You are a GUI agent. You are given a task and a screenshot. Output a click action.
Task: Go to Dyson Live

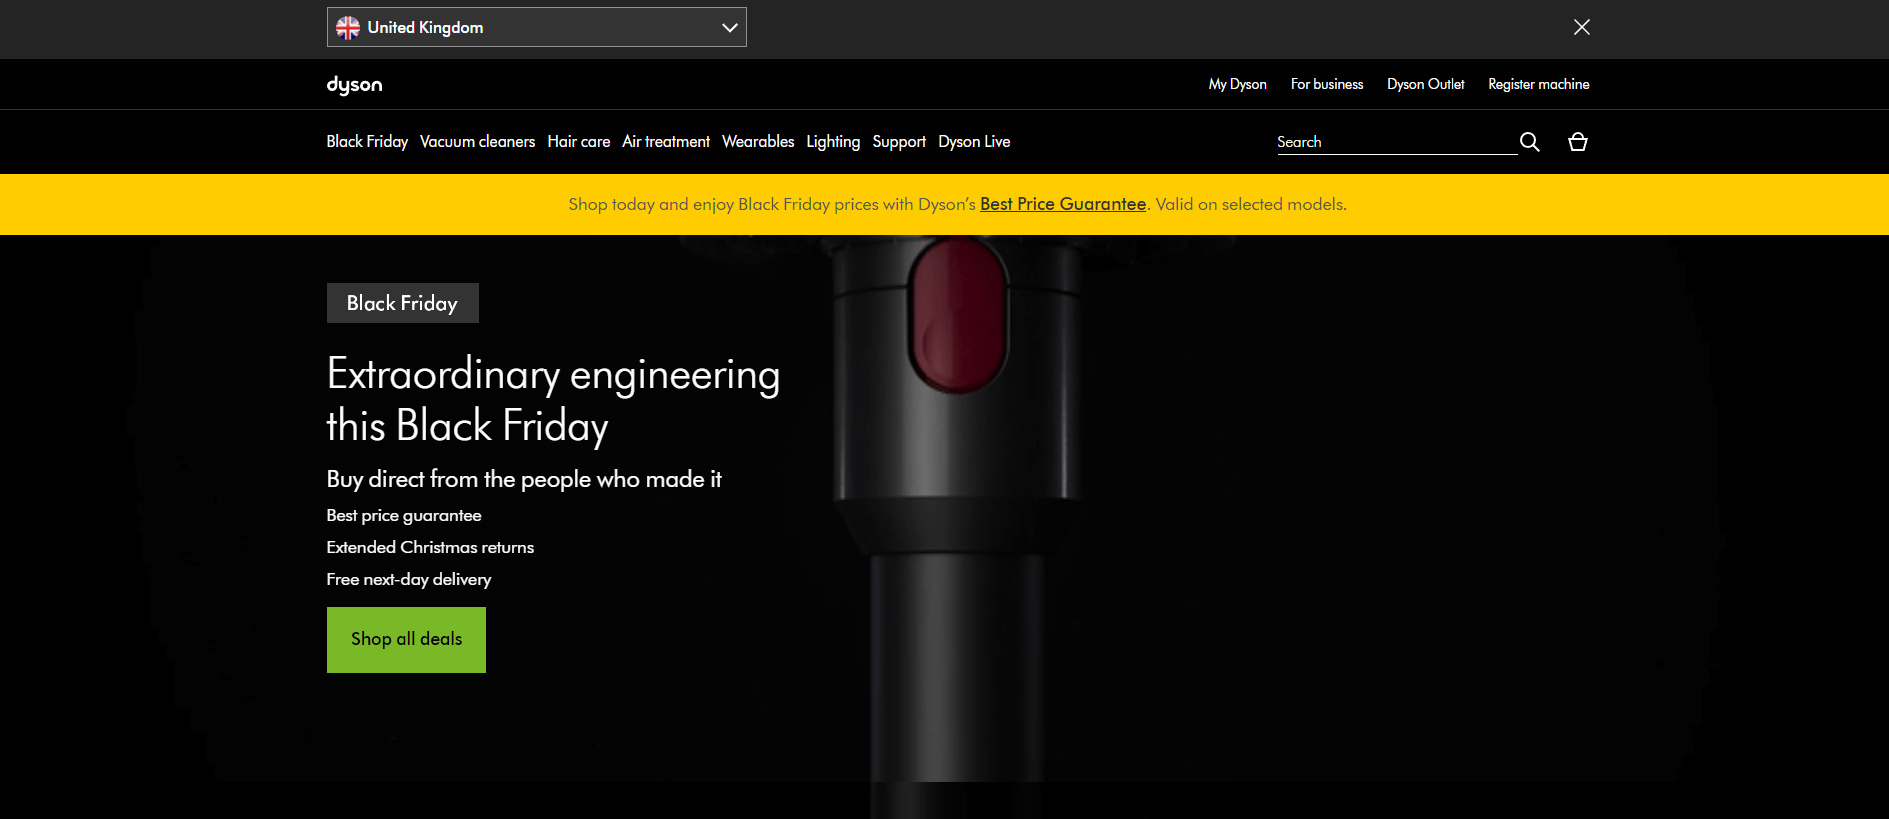[x=974, y=142]
